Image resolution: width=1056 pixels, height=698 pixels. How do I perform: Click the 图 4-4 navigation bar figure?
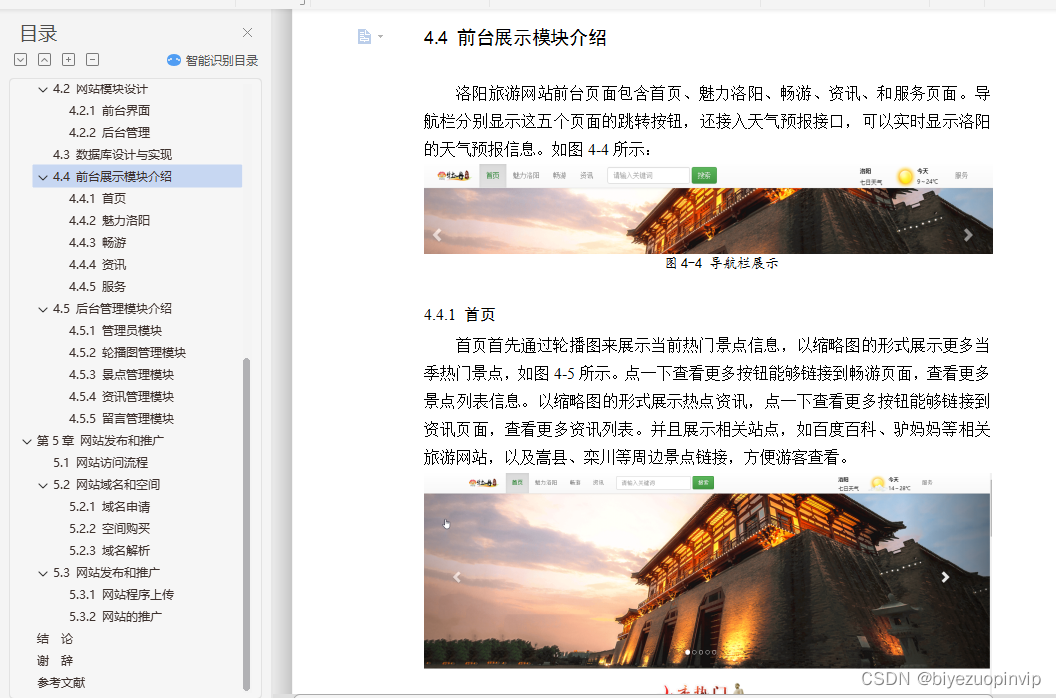(x=708, y=209)
